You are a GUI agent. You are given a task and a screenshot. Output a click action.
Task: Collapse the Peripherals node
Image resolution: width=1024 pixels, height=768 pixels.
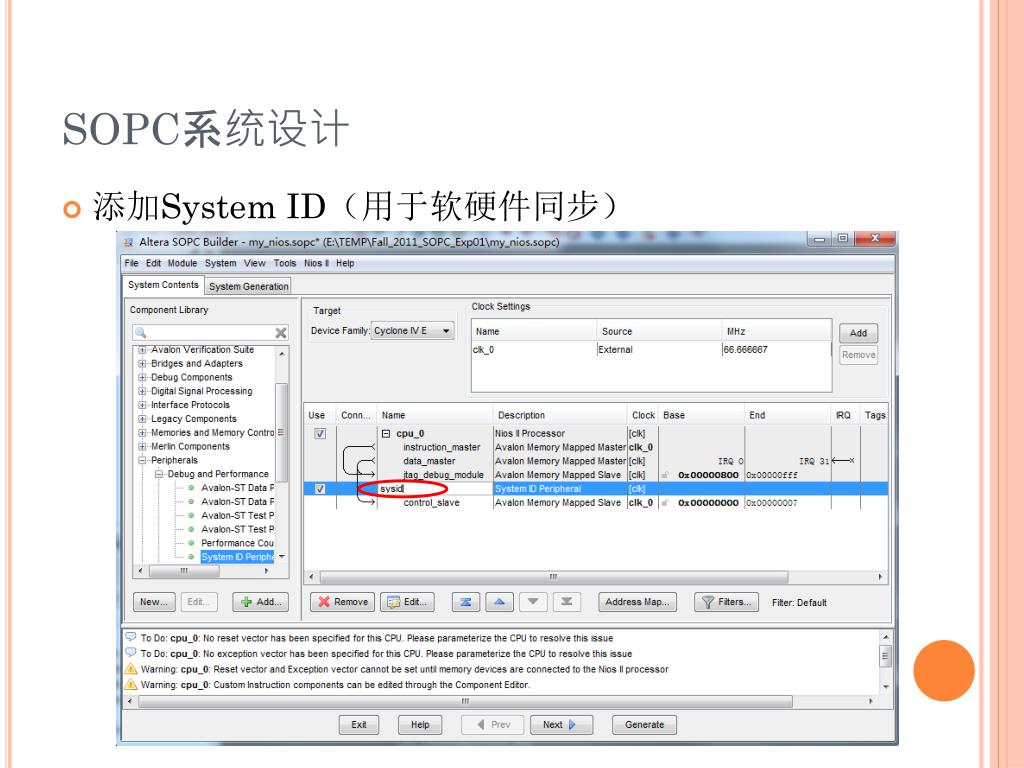click(142, 460)
